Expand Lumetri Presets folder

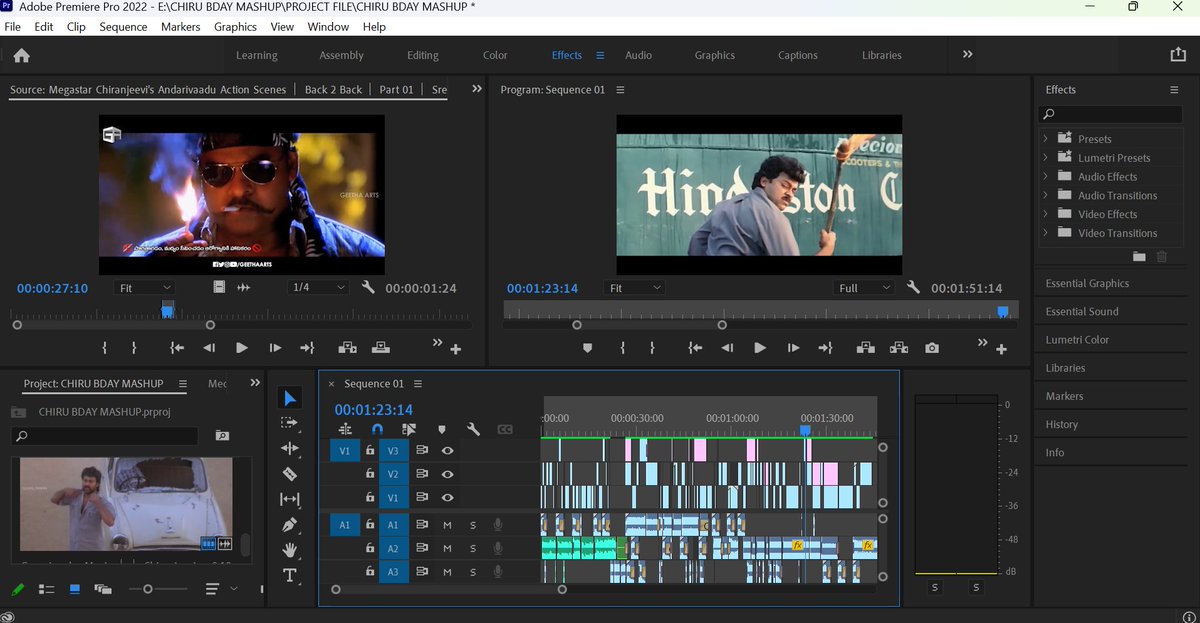[x=1046, y=158]
